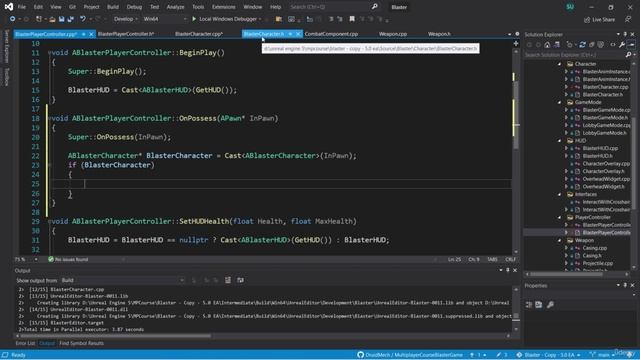Open the zoom percentage dropdown arrow
640x360 pixels.
[x=36, y=260]
